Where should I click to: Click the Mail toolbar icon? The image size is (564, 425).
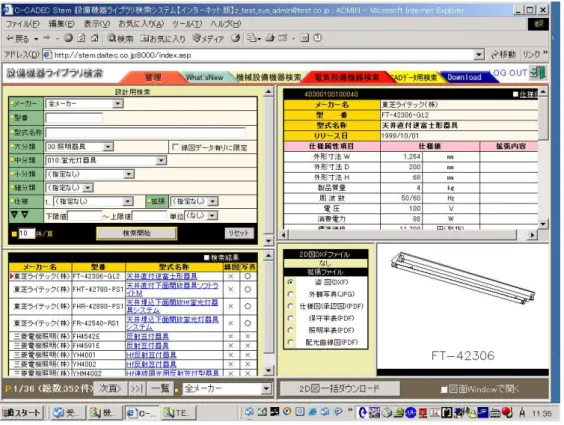(x=254, y=38)
